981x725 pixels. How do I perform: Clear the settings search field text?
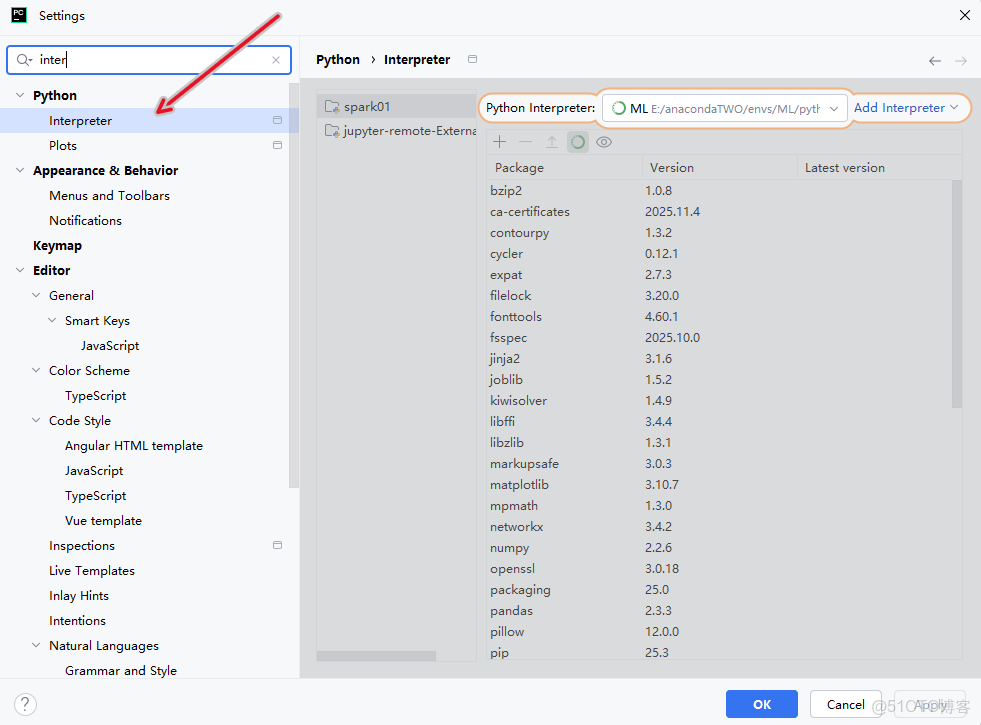[x=276, y=60]
